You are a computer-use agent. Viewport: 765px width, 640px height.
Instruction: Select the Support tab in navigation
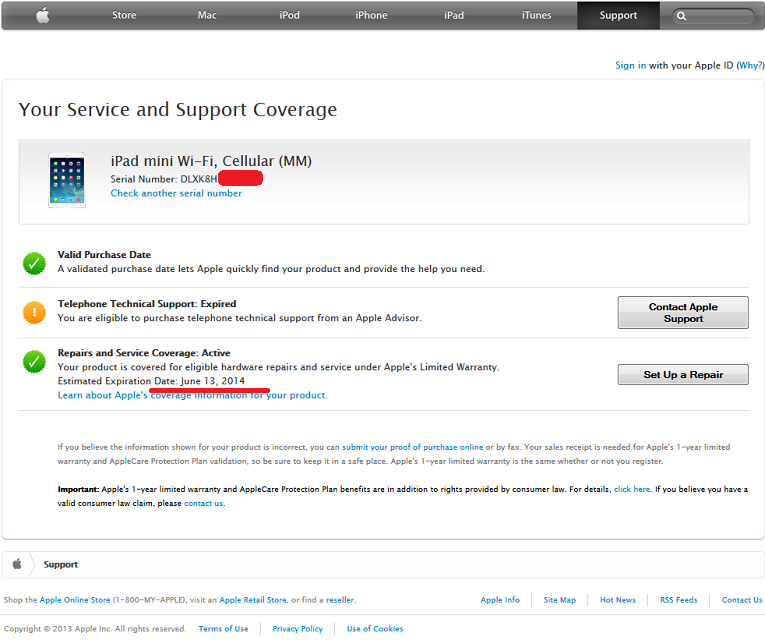[618, 15]
